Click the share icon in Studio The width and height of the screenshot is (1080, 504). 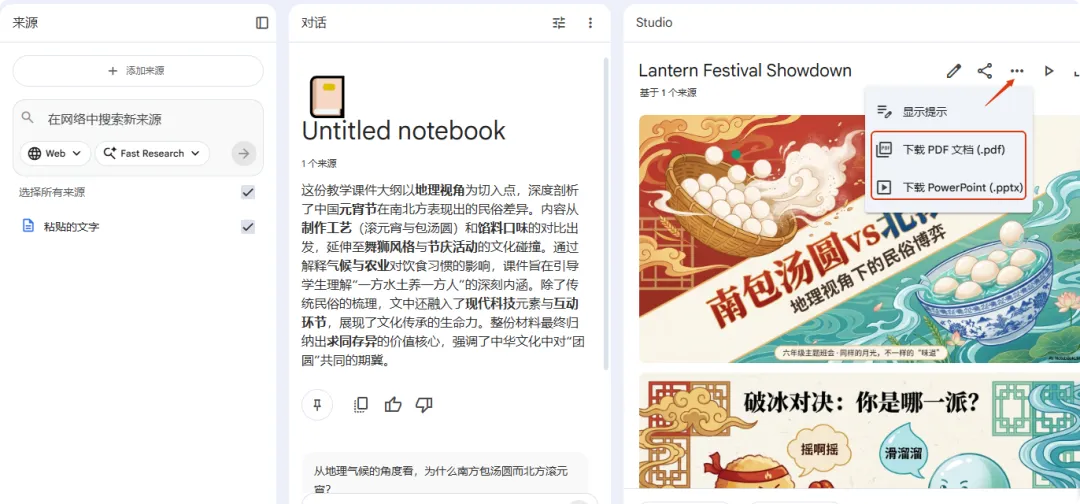pos(985,71)
